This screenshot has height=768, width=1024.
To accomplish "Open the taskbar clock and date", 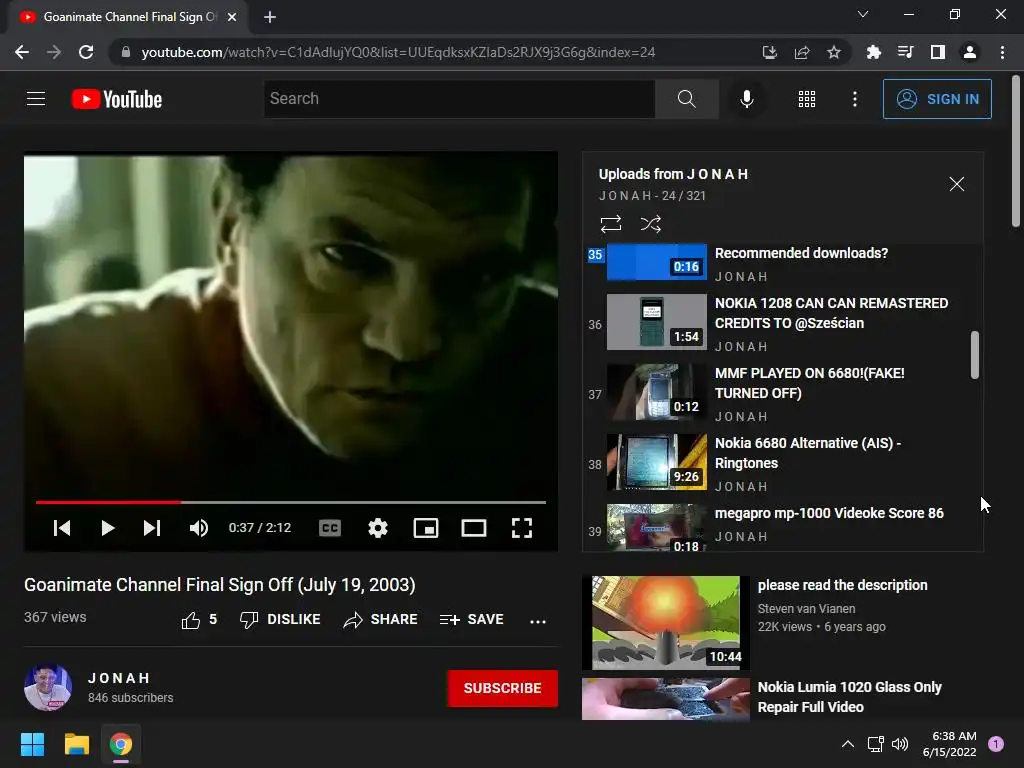I will [x=950, y=744].
